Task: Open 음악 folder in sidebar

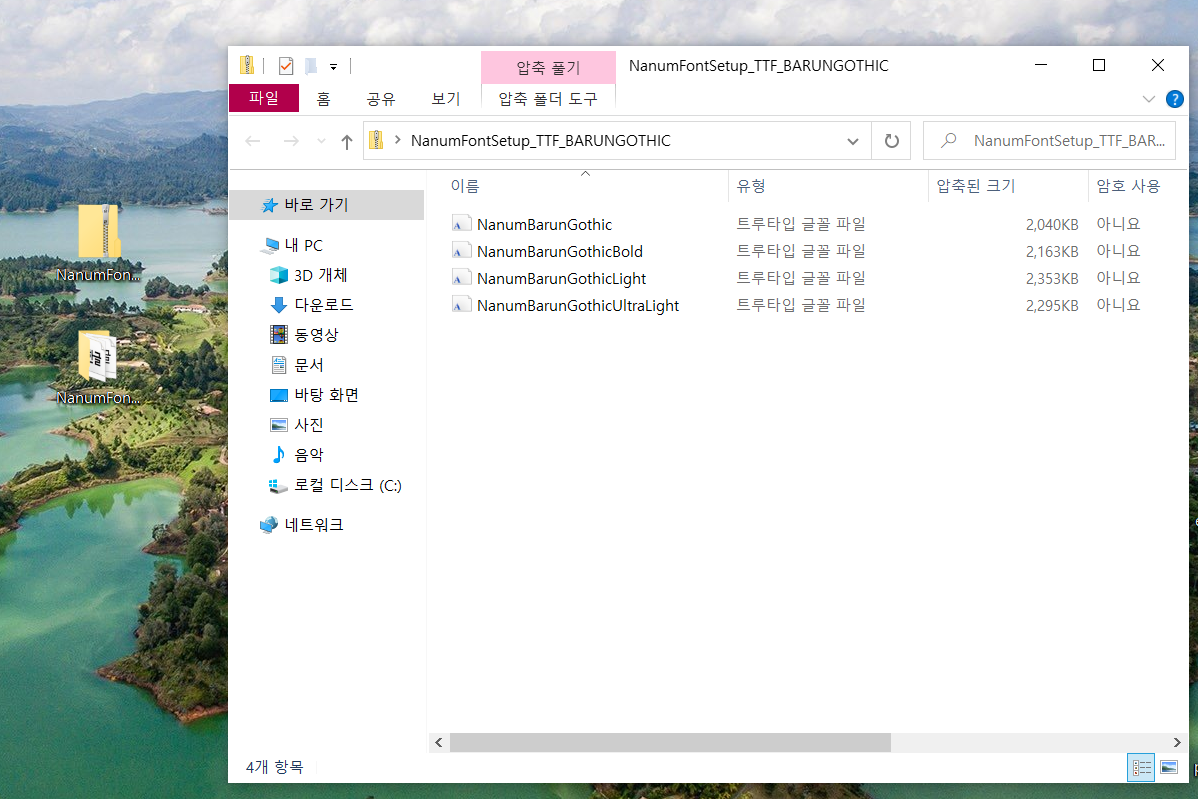Action: coord(309,455)
